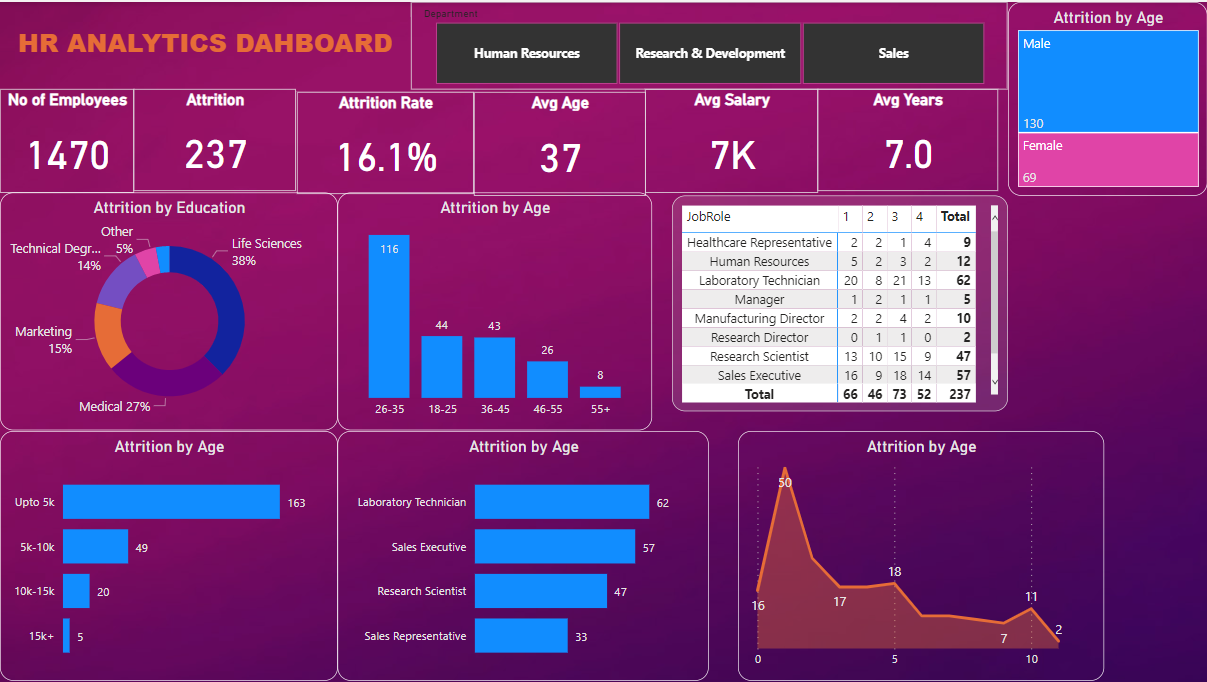Select the Female segment in gender chart
Viewport: 1207px width, 682px height.
1108,158
